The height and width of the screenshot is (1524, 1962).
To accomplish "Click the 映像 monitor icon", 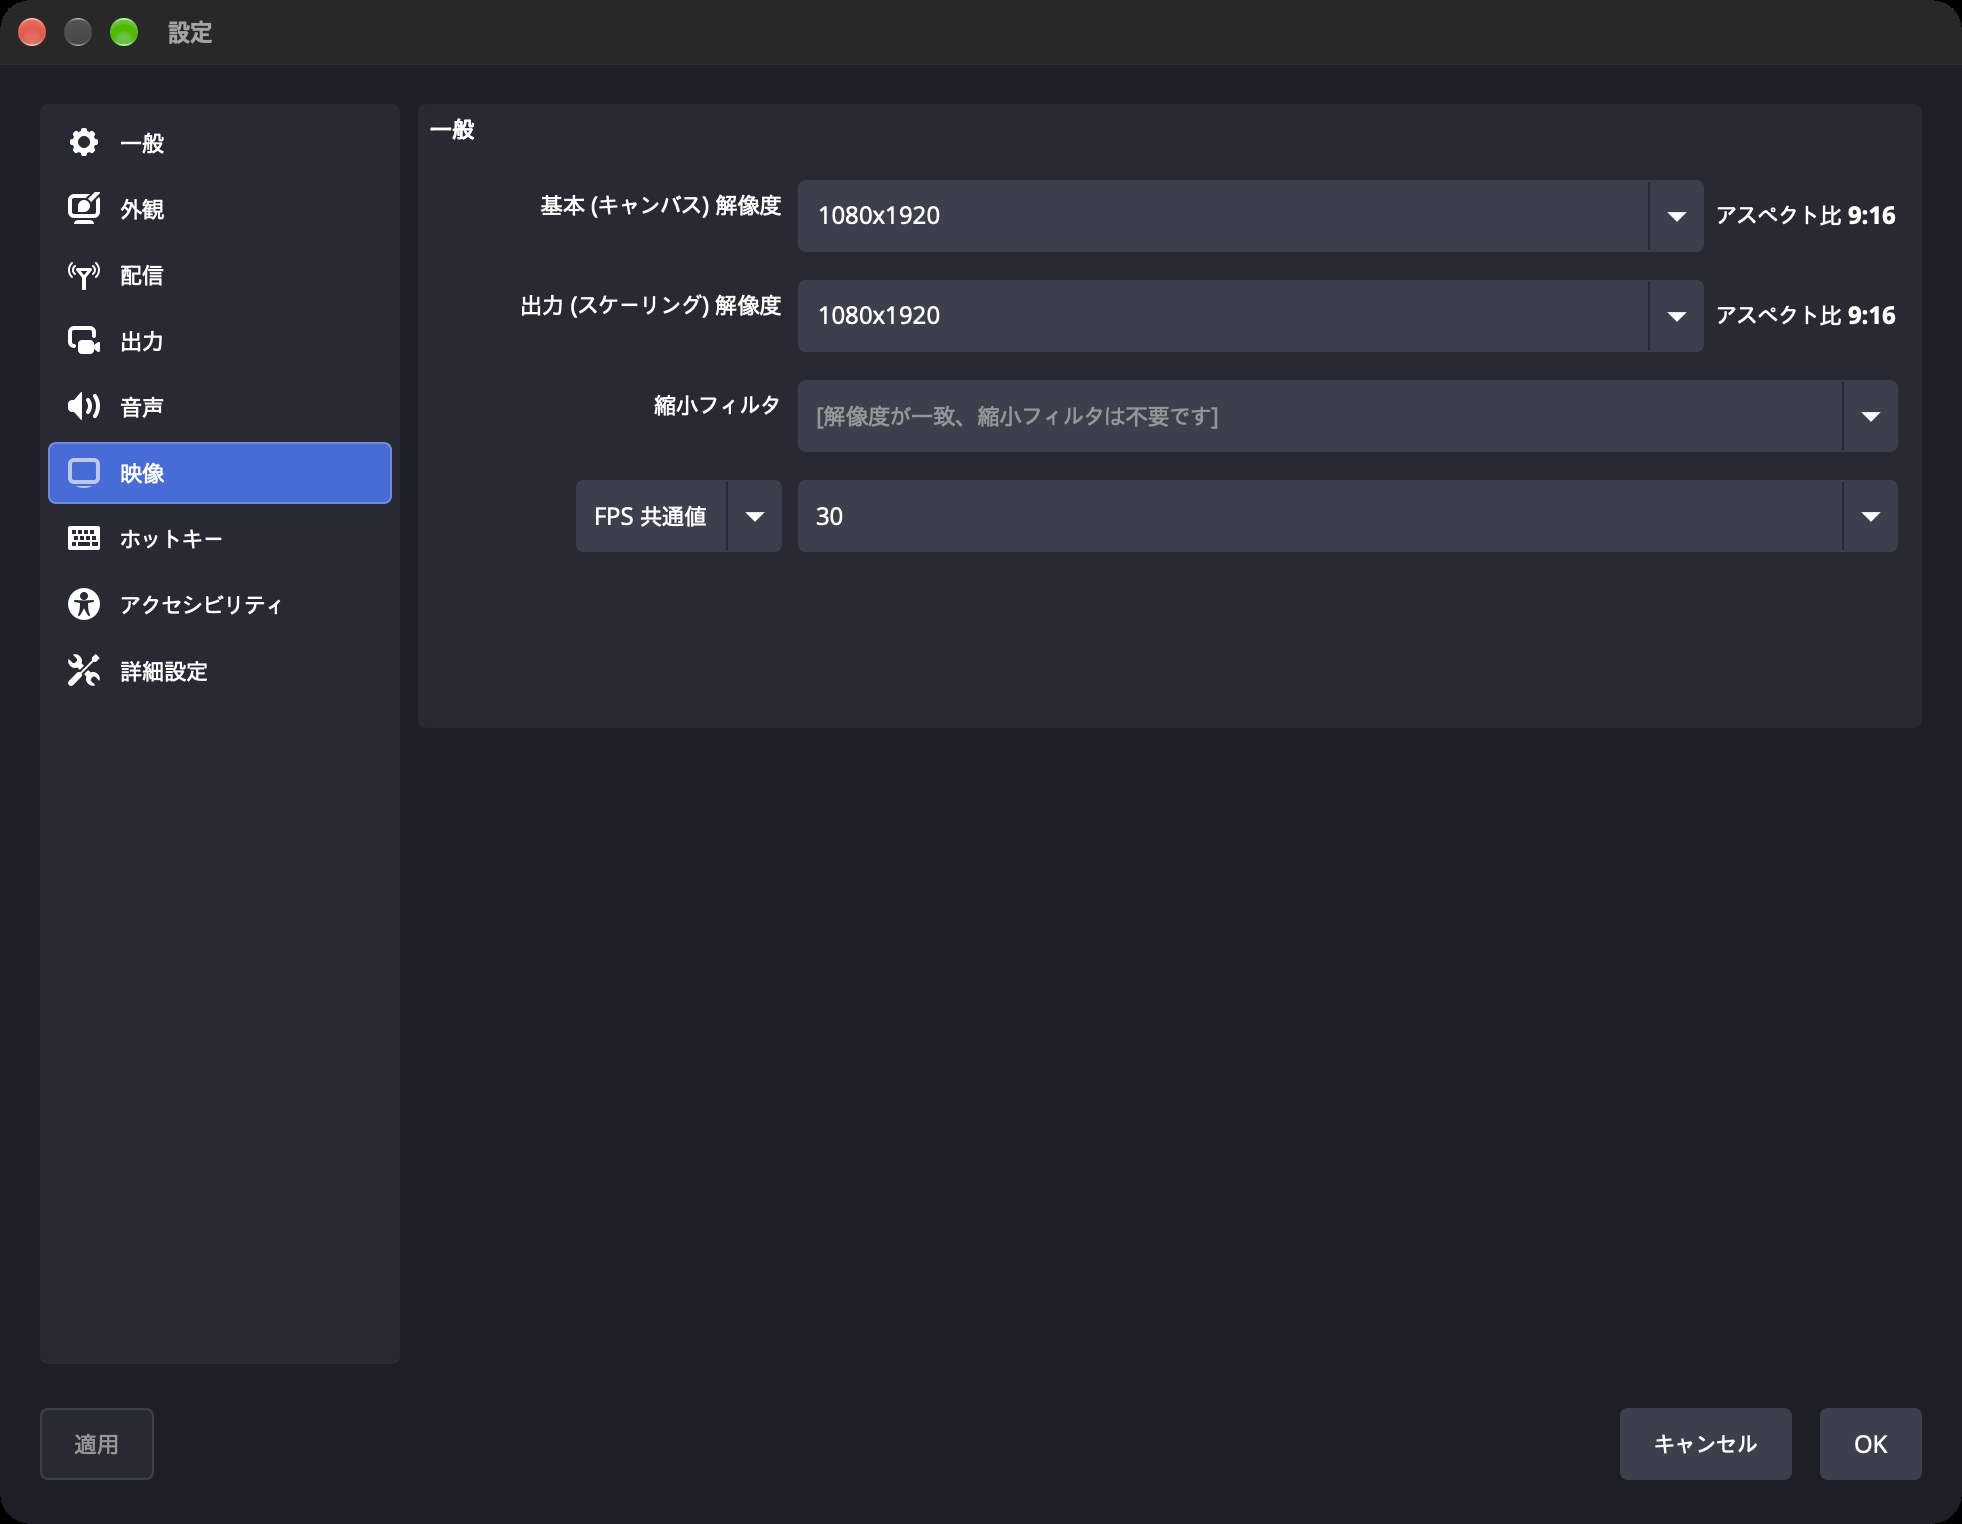I will point(84,473).
